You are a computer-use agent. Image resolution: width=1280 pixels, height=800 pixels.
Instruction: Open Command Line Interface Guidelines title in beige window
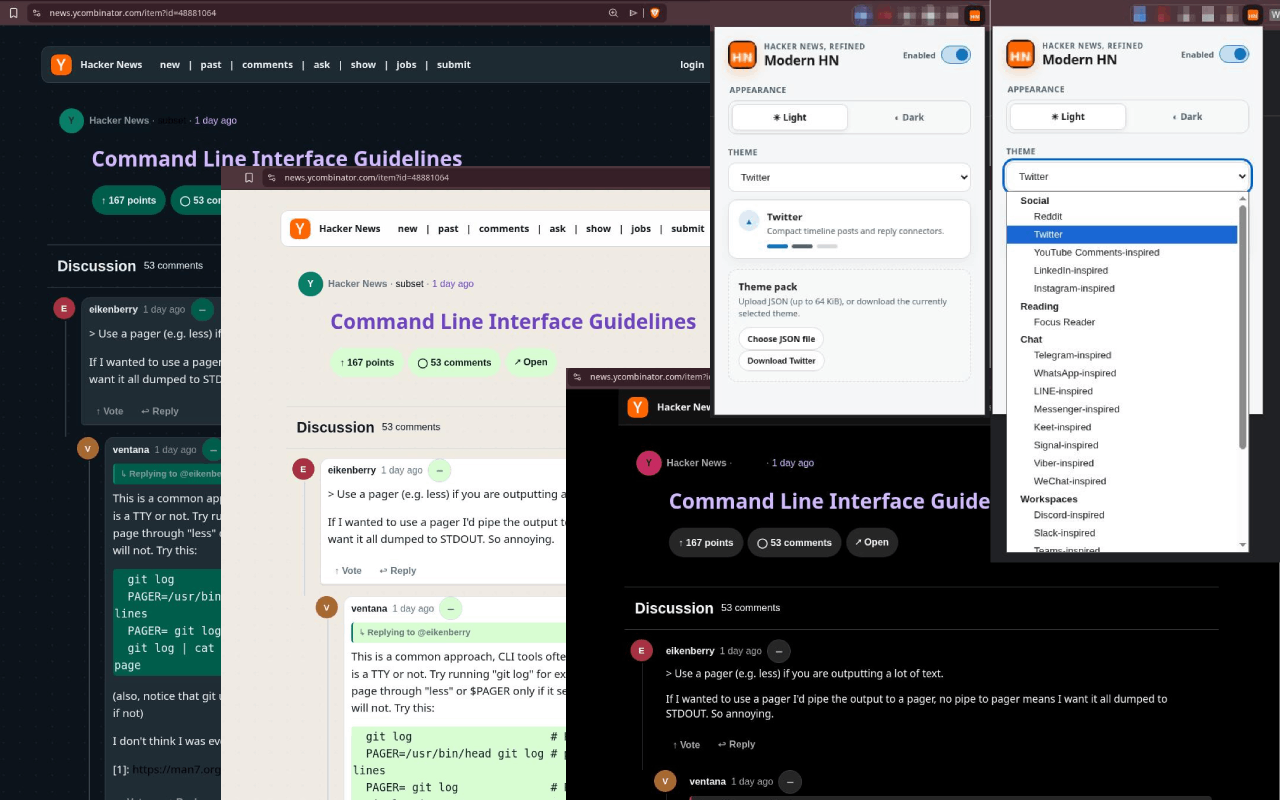tap(513, 322)
